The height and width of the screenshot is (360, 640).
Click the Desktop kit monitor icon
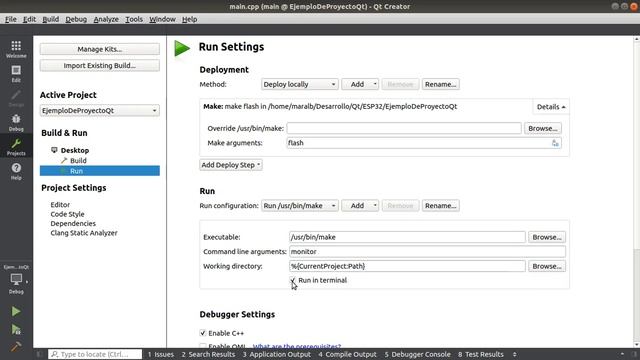[x=54, y=150]
